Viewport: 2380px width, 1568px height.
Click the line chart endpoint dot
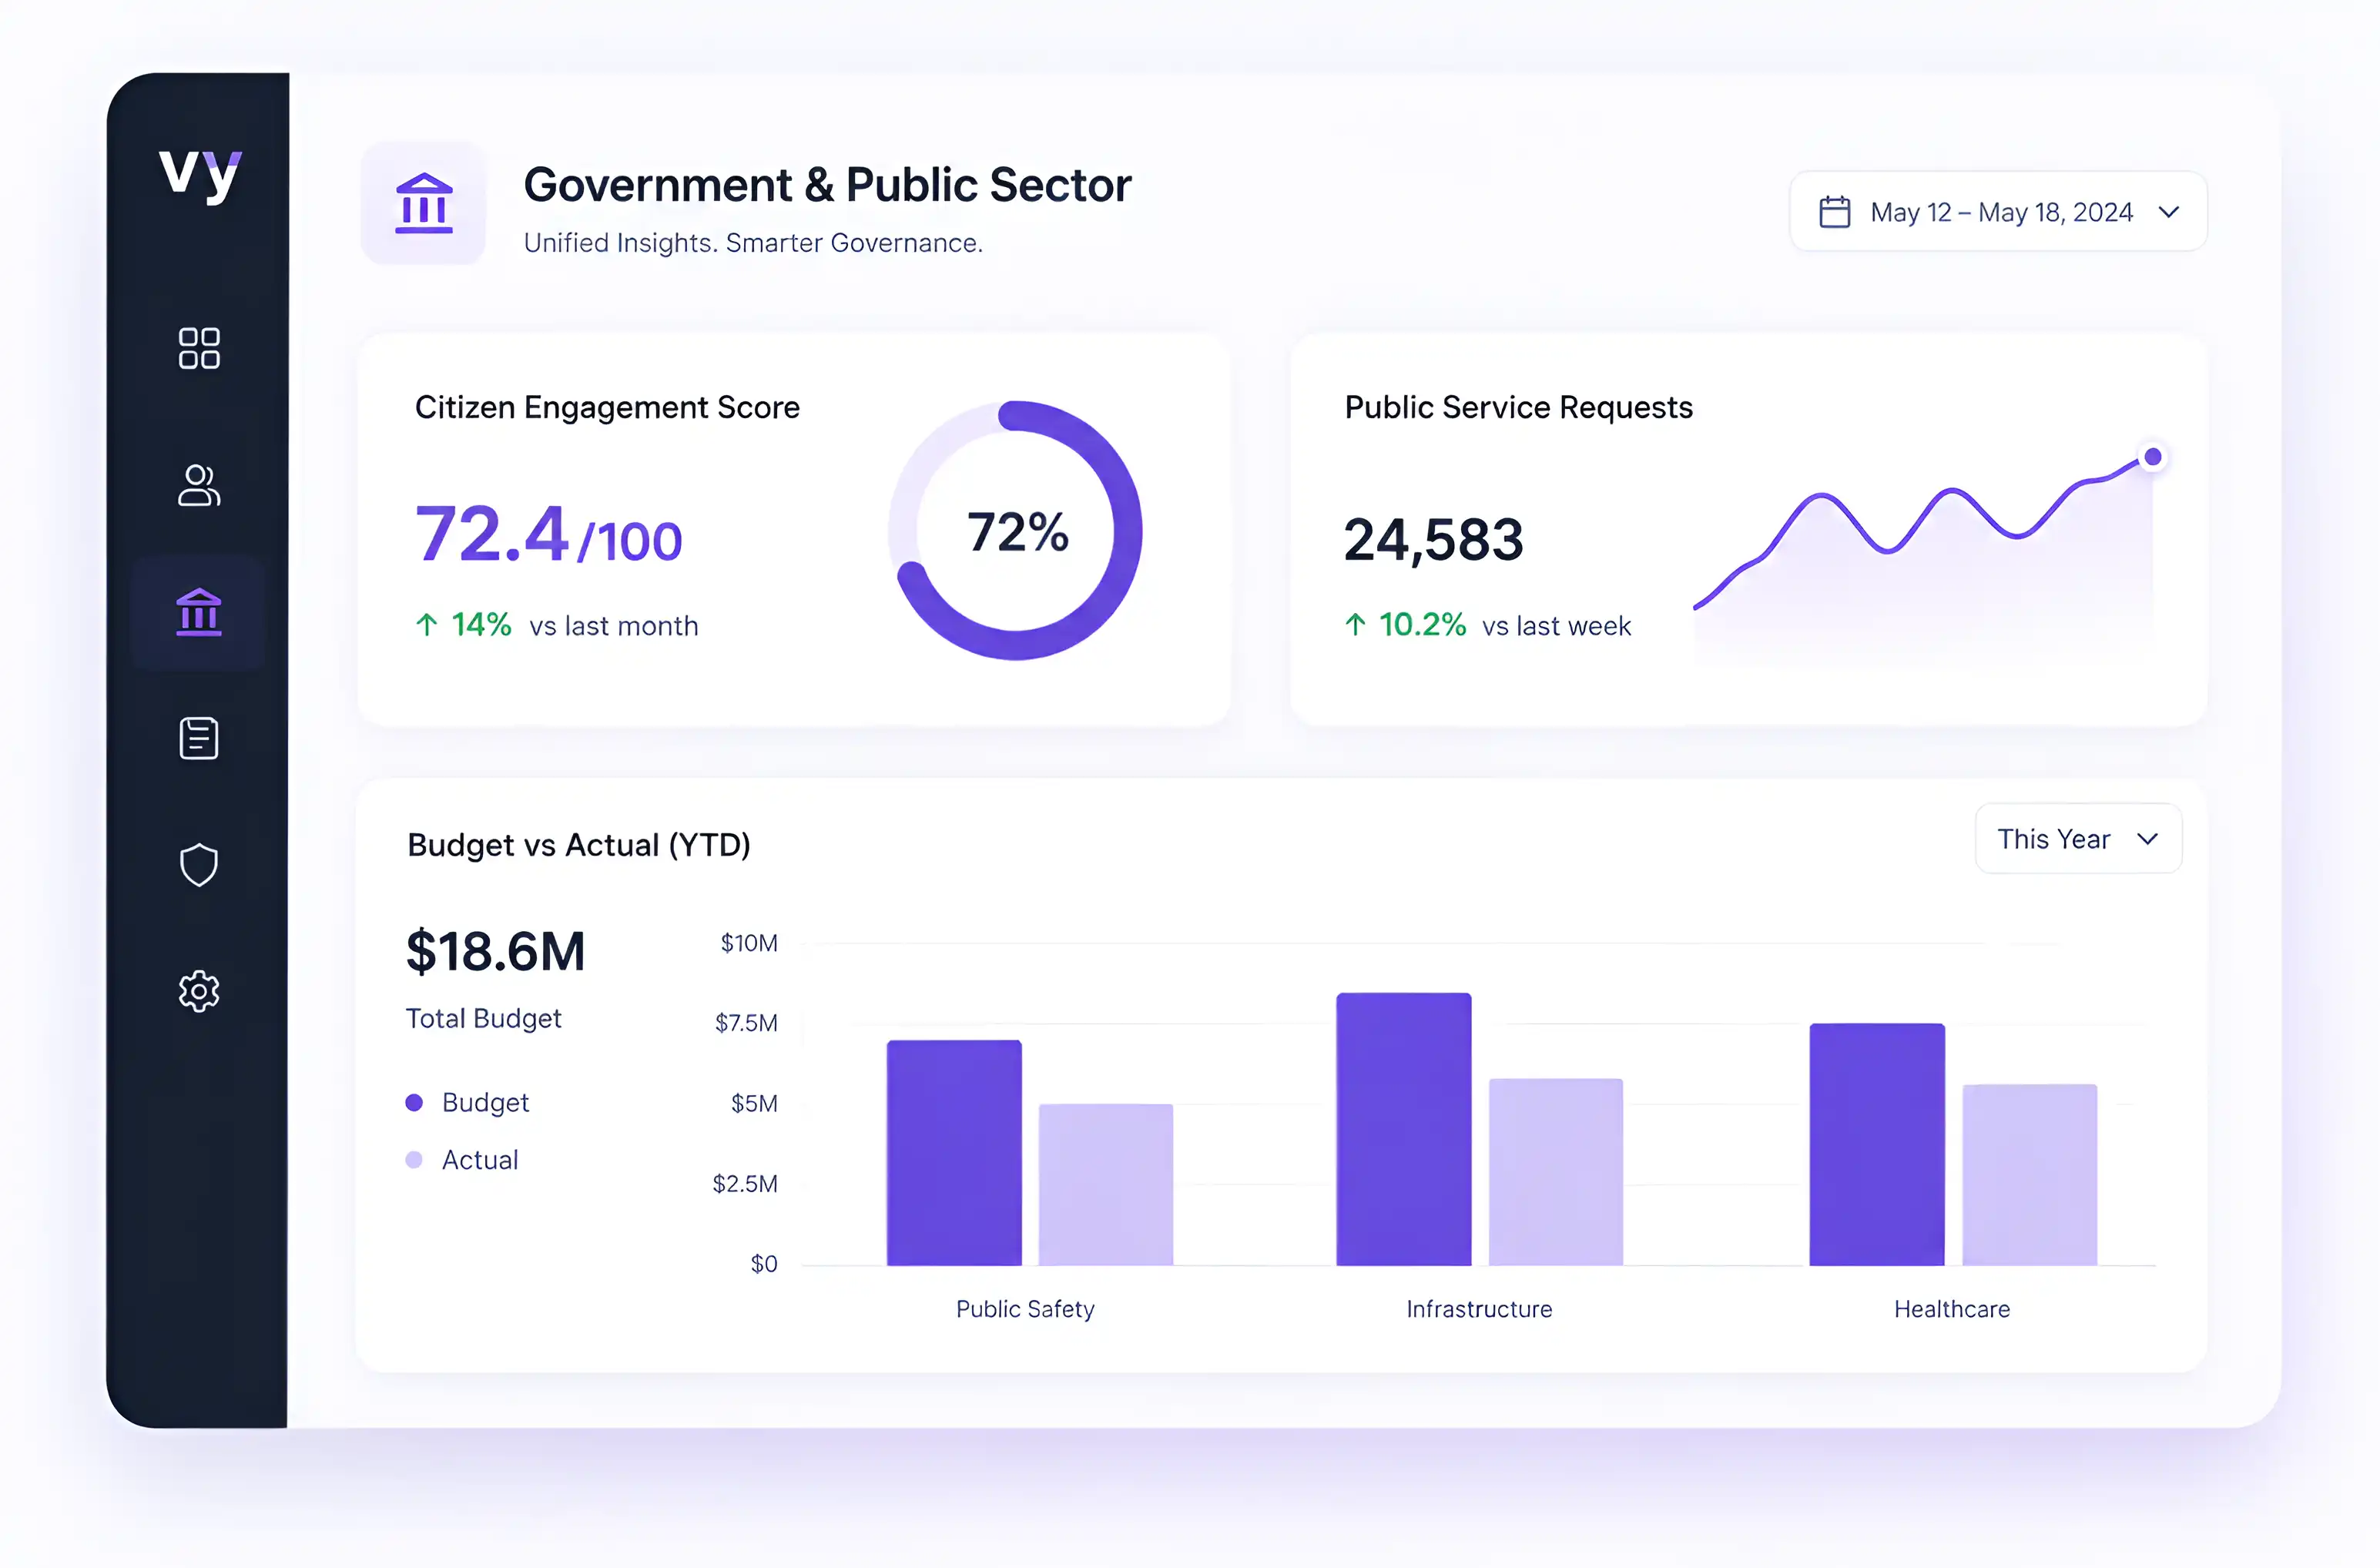click(x=2153, y=457)
